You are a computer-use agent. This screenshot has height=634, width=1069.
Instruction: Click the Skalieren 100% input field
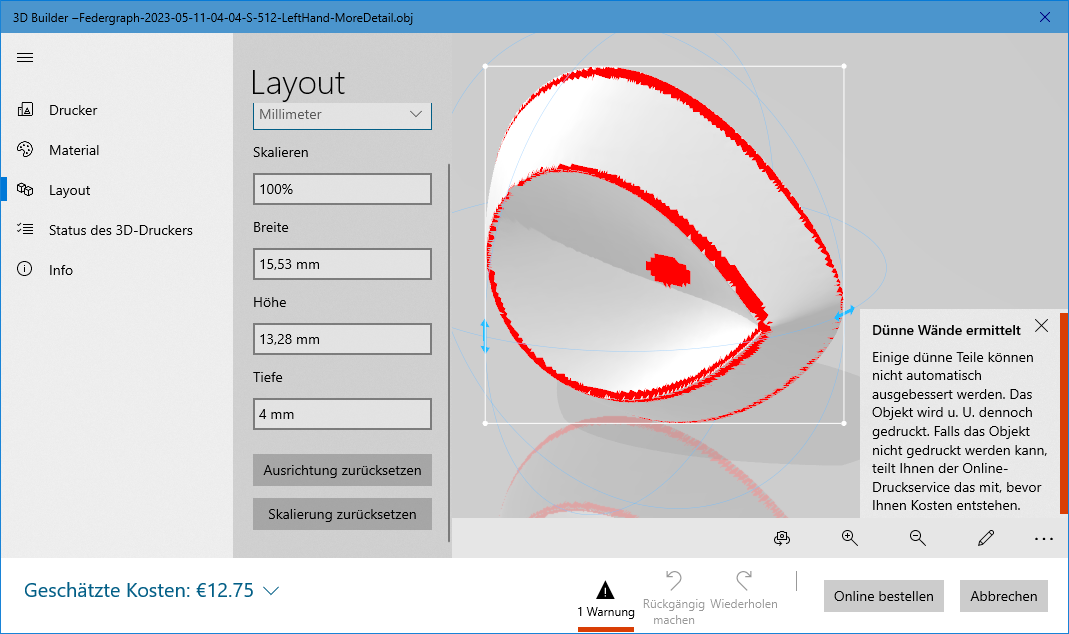342,189
